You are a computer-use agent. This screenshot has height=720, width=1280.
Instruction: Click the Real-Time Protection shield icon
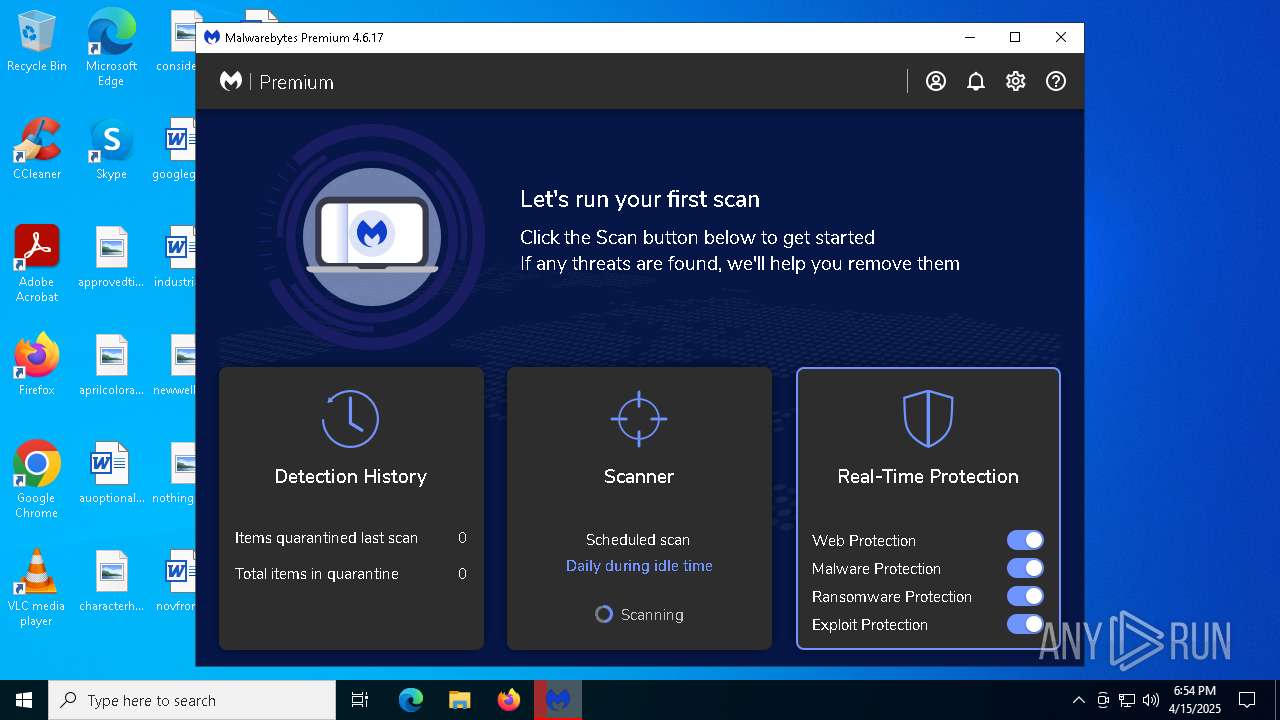coord(928,418)
